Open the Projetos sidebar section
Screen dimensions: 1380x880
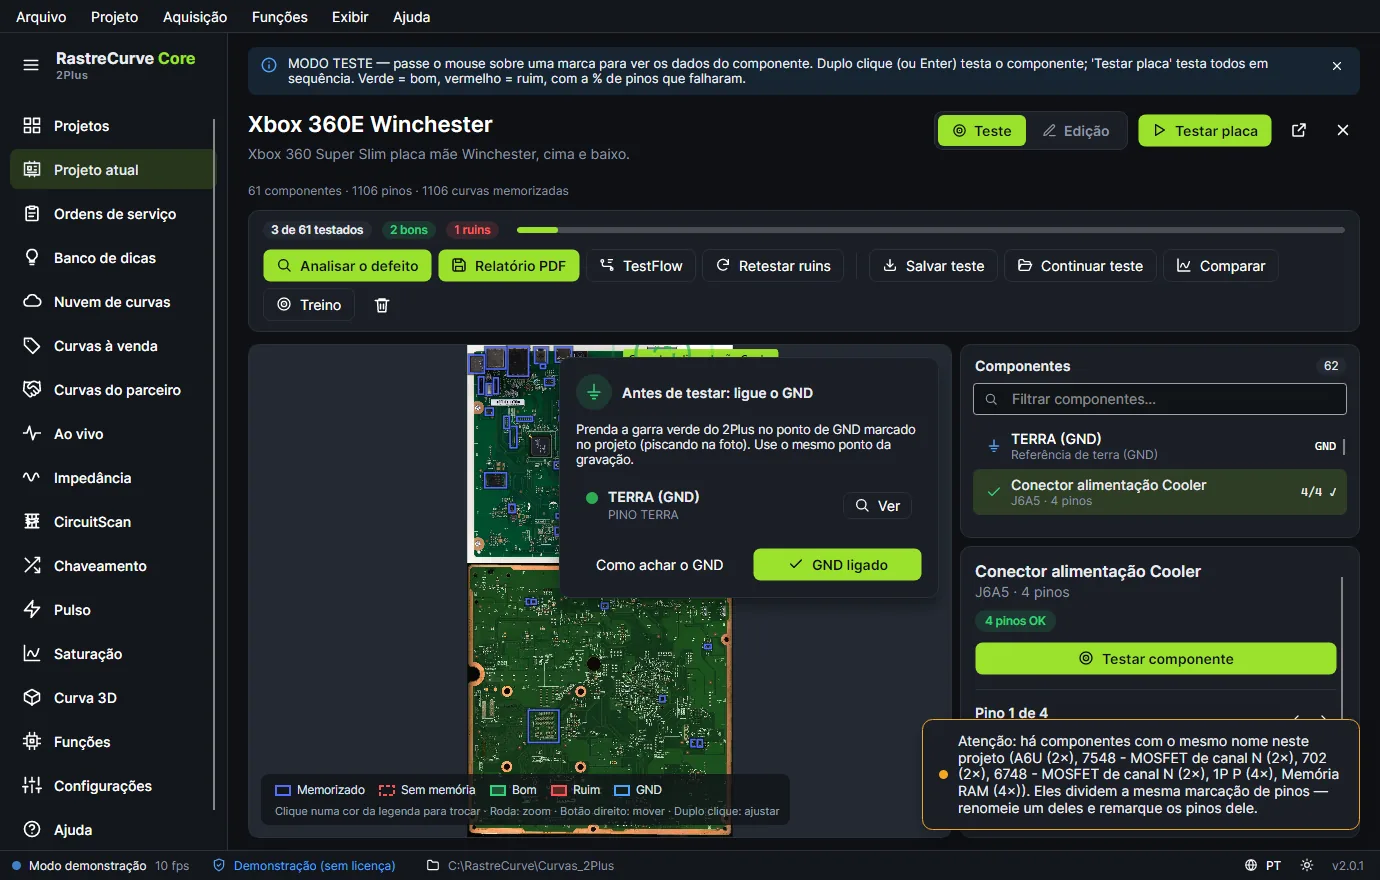112,126
